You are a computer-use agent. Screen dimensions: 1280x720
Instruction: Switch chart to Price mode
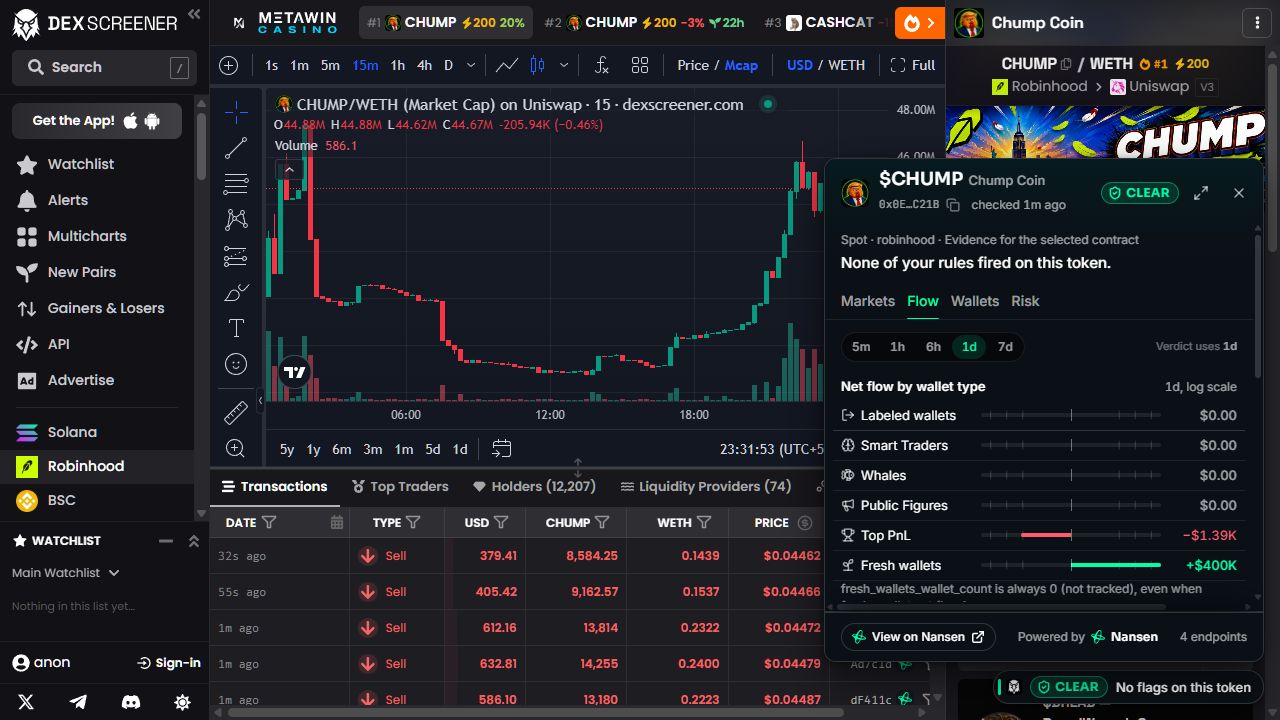coord(693,65)
